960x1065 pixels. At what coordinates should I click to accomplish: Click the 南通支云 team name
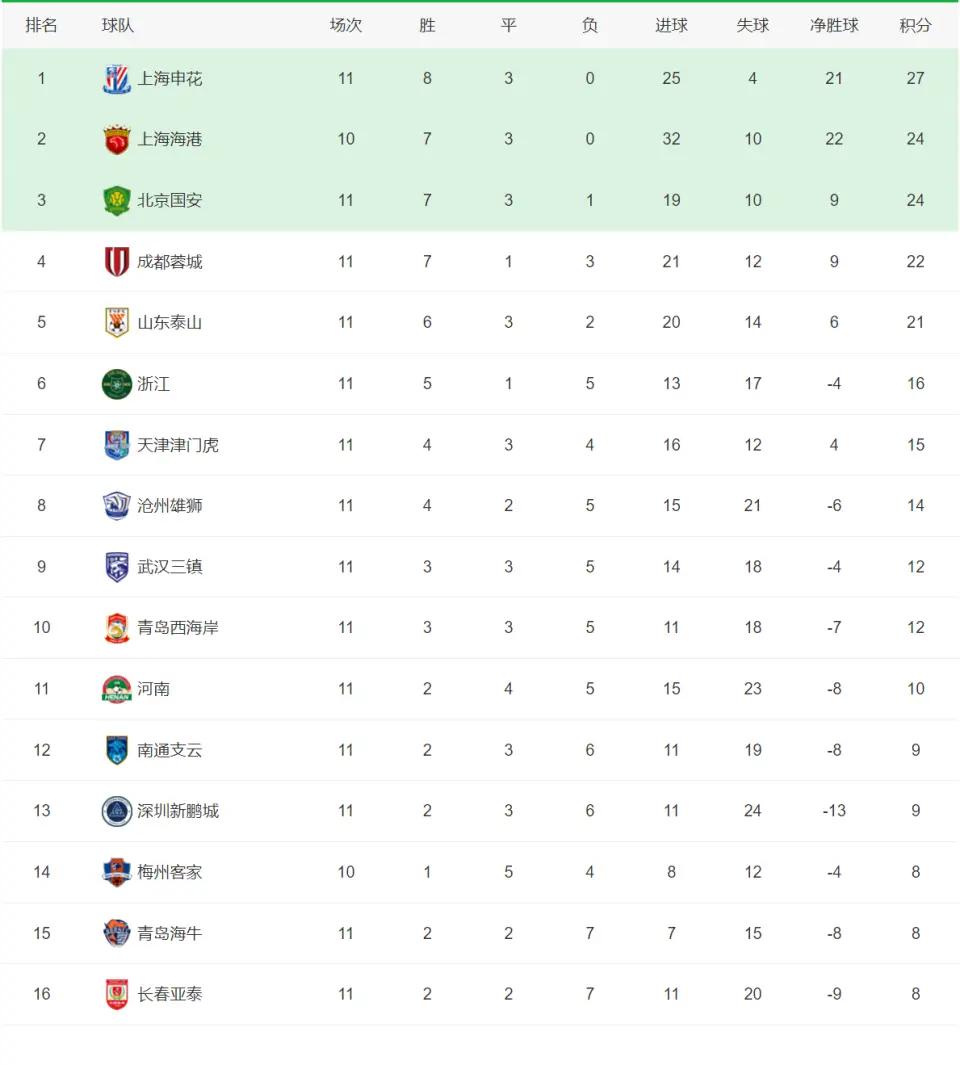(169, 750)
